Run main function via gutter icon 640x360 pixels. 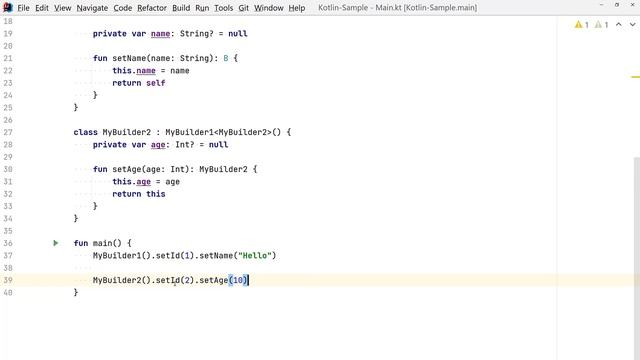(56, 243)
